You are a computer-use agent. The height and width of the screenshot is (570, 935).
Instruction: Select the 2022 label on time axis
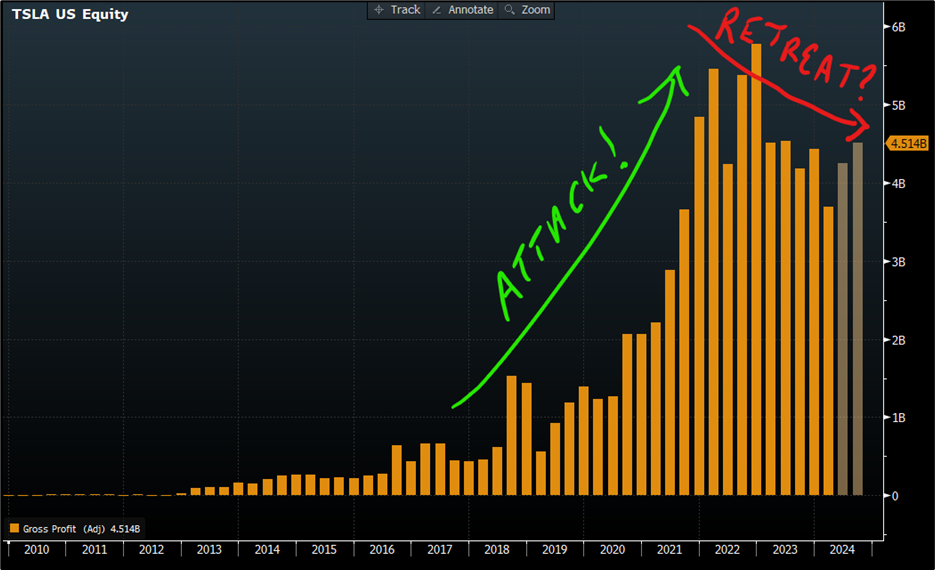point(727,550)
